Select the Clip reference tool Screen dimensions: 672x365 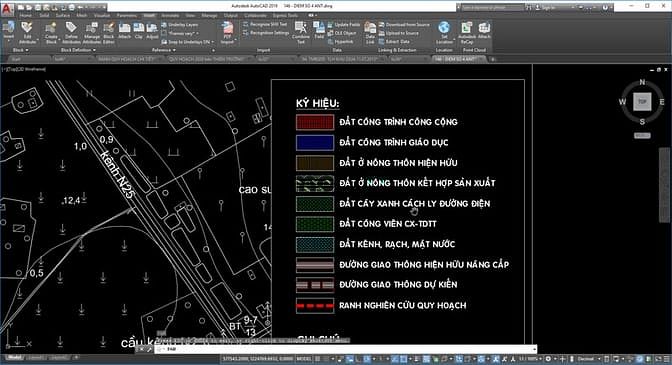[x=138, y=31]
